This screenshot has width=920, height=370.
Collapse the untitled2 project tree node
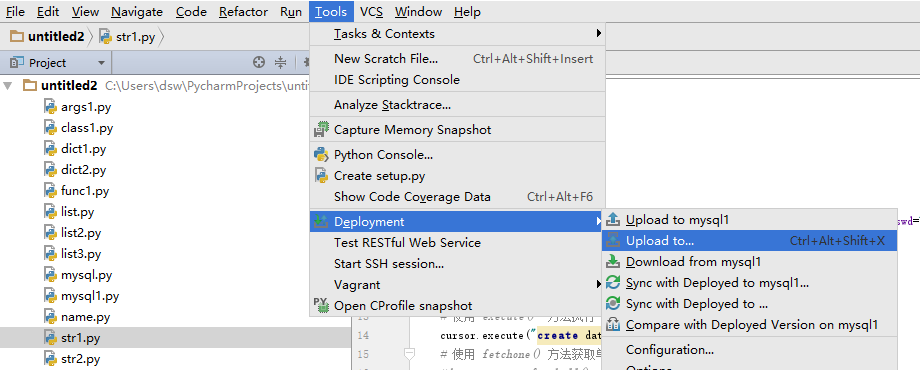click(x=8, y=86)
